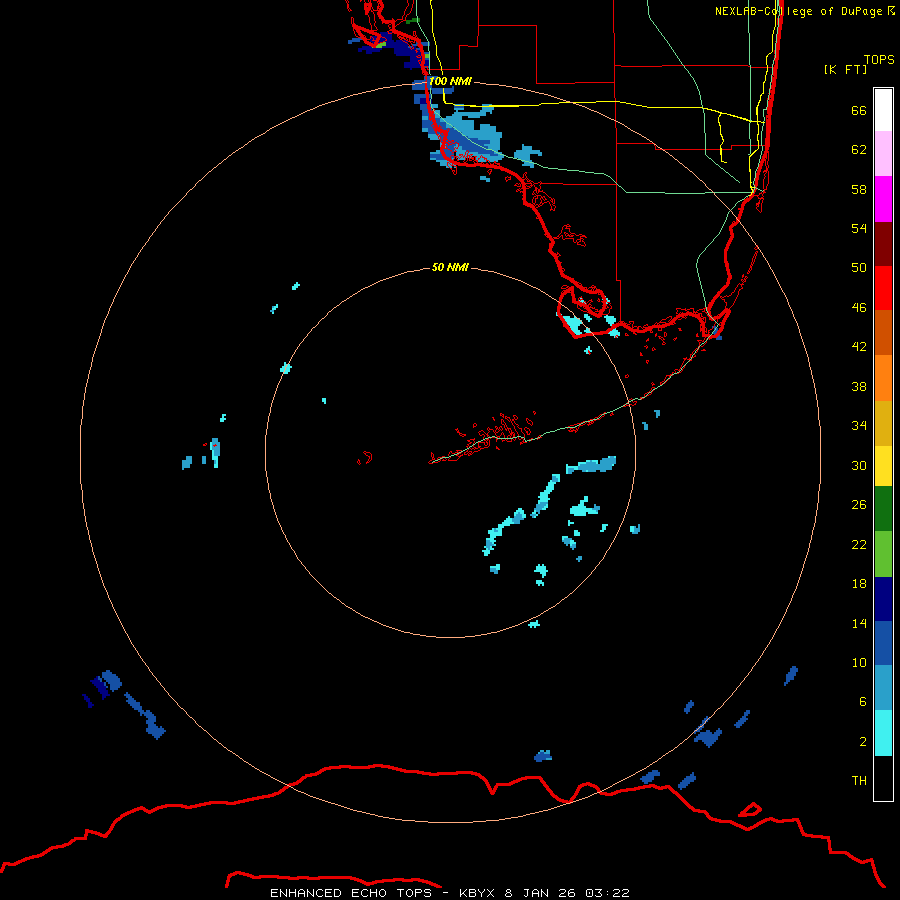
Task: Click the white swatch in the tops legend
Action: pos(883,110)
